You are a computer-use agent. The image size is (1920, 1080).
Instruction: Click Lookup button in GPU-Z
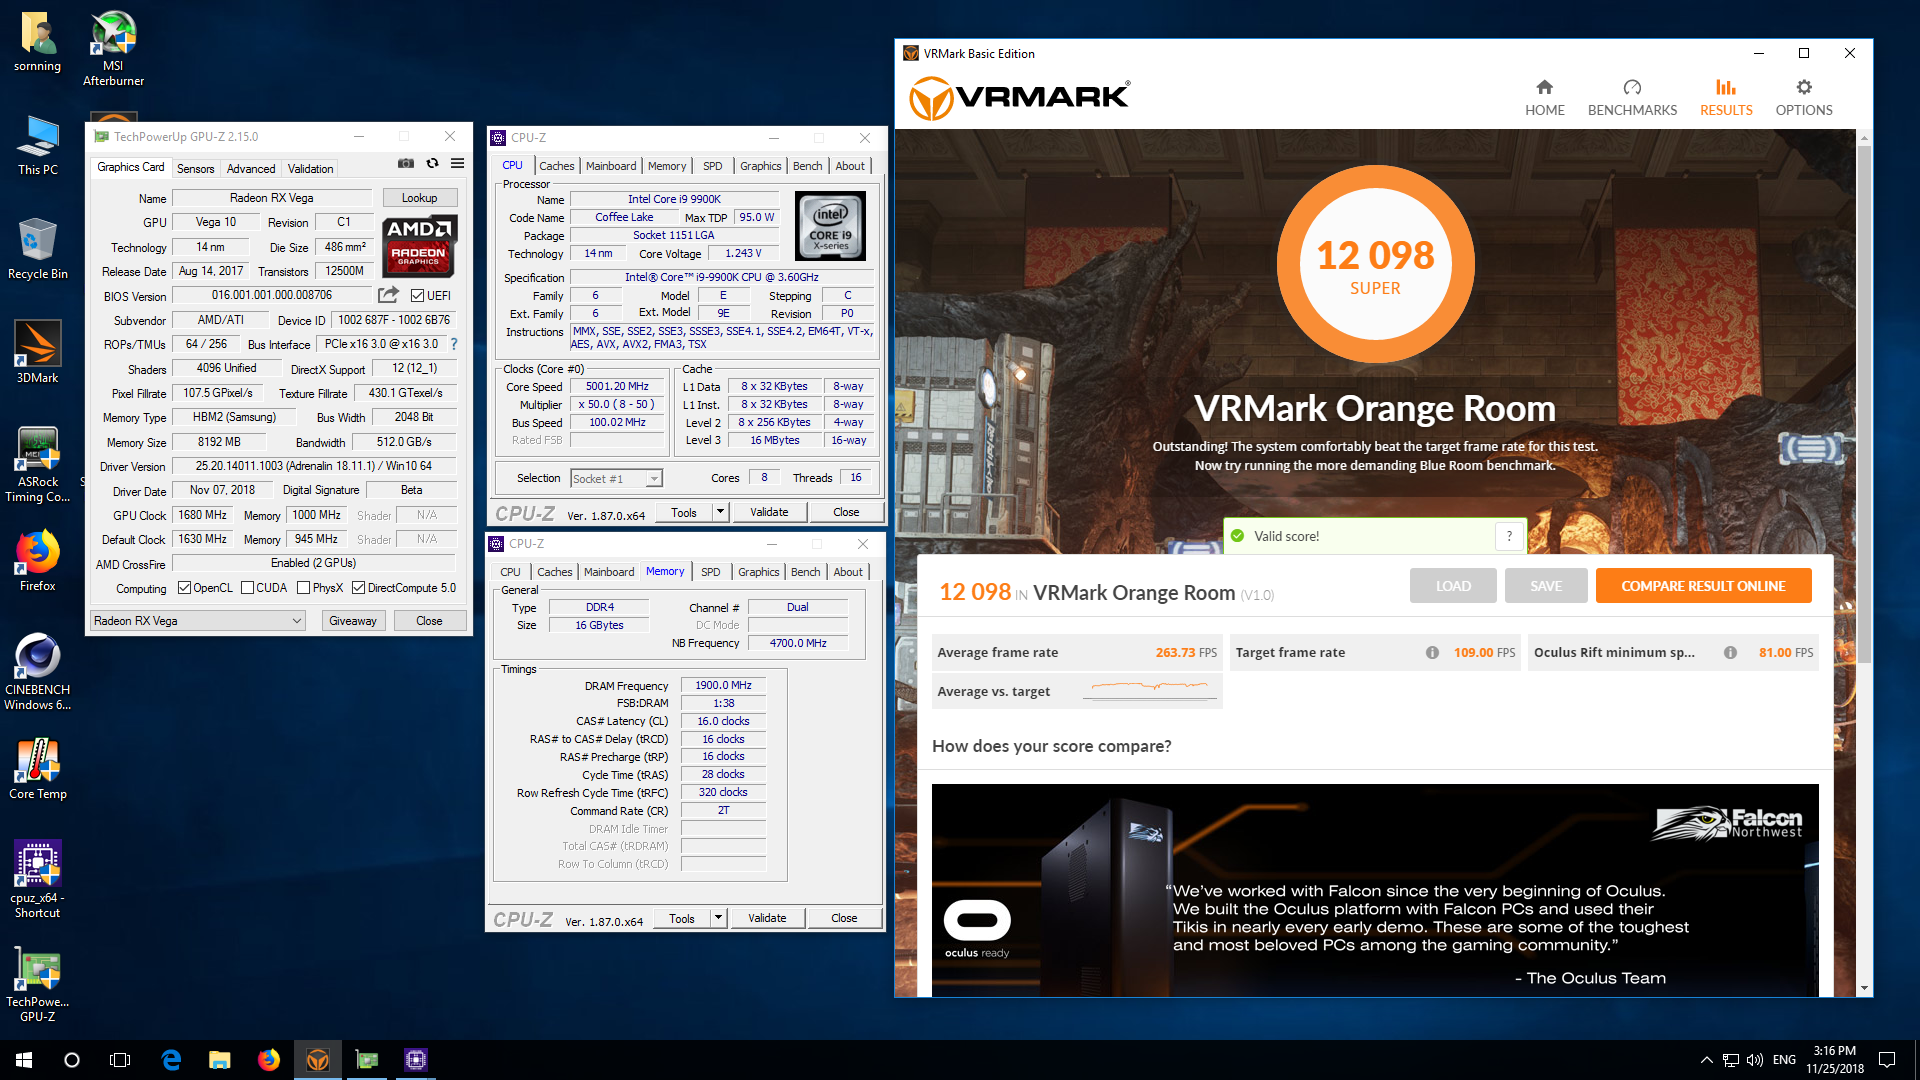[419, 198]
